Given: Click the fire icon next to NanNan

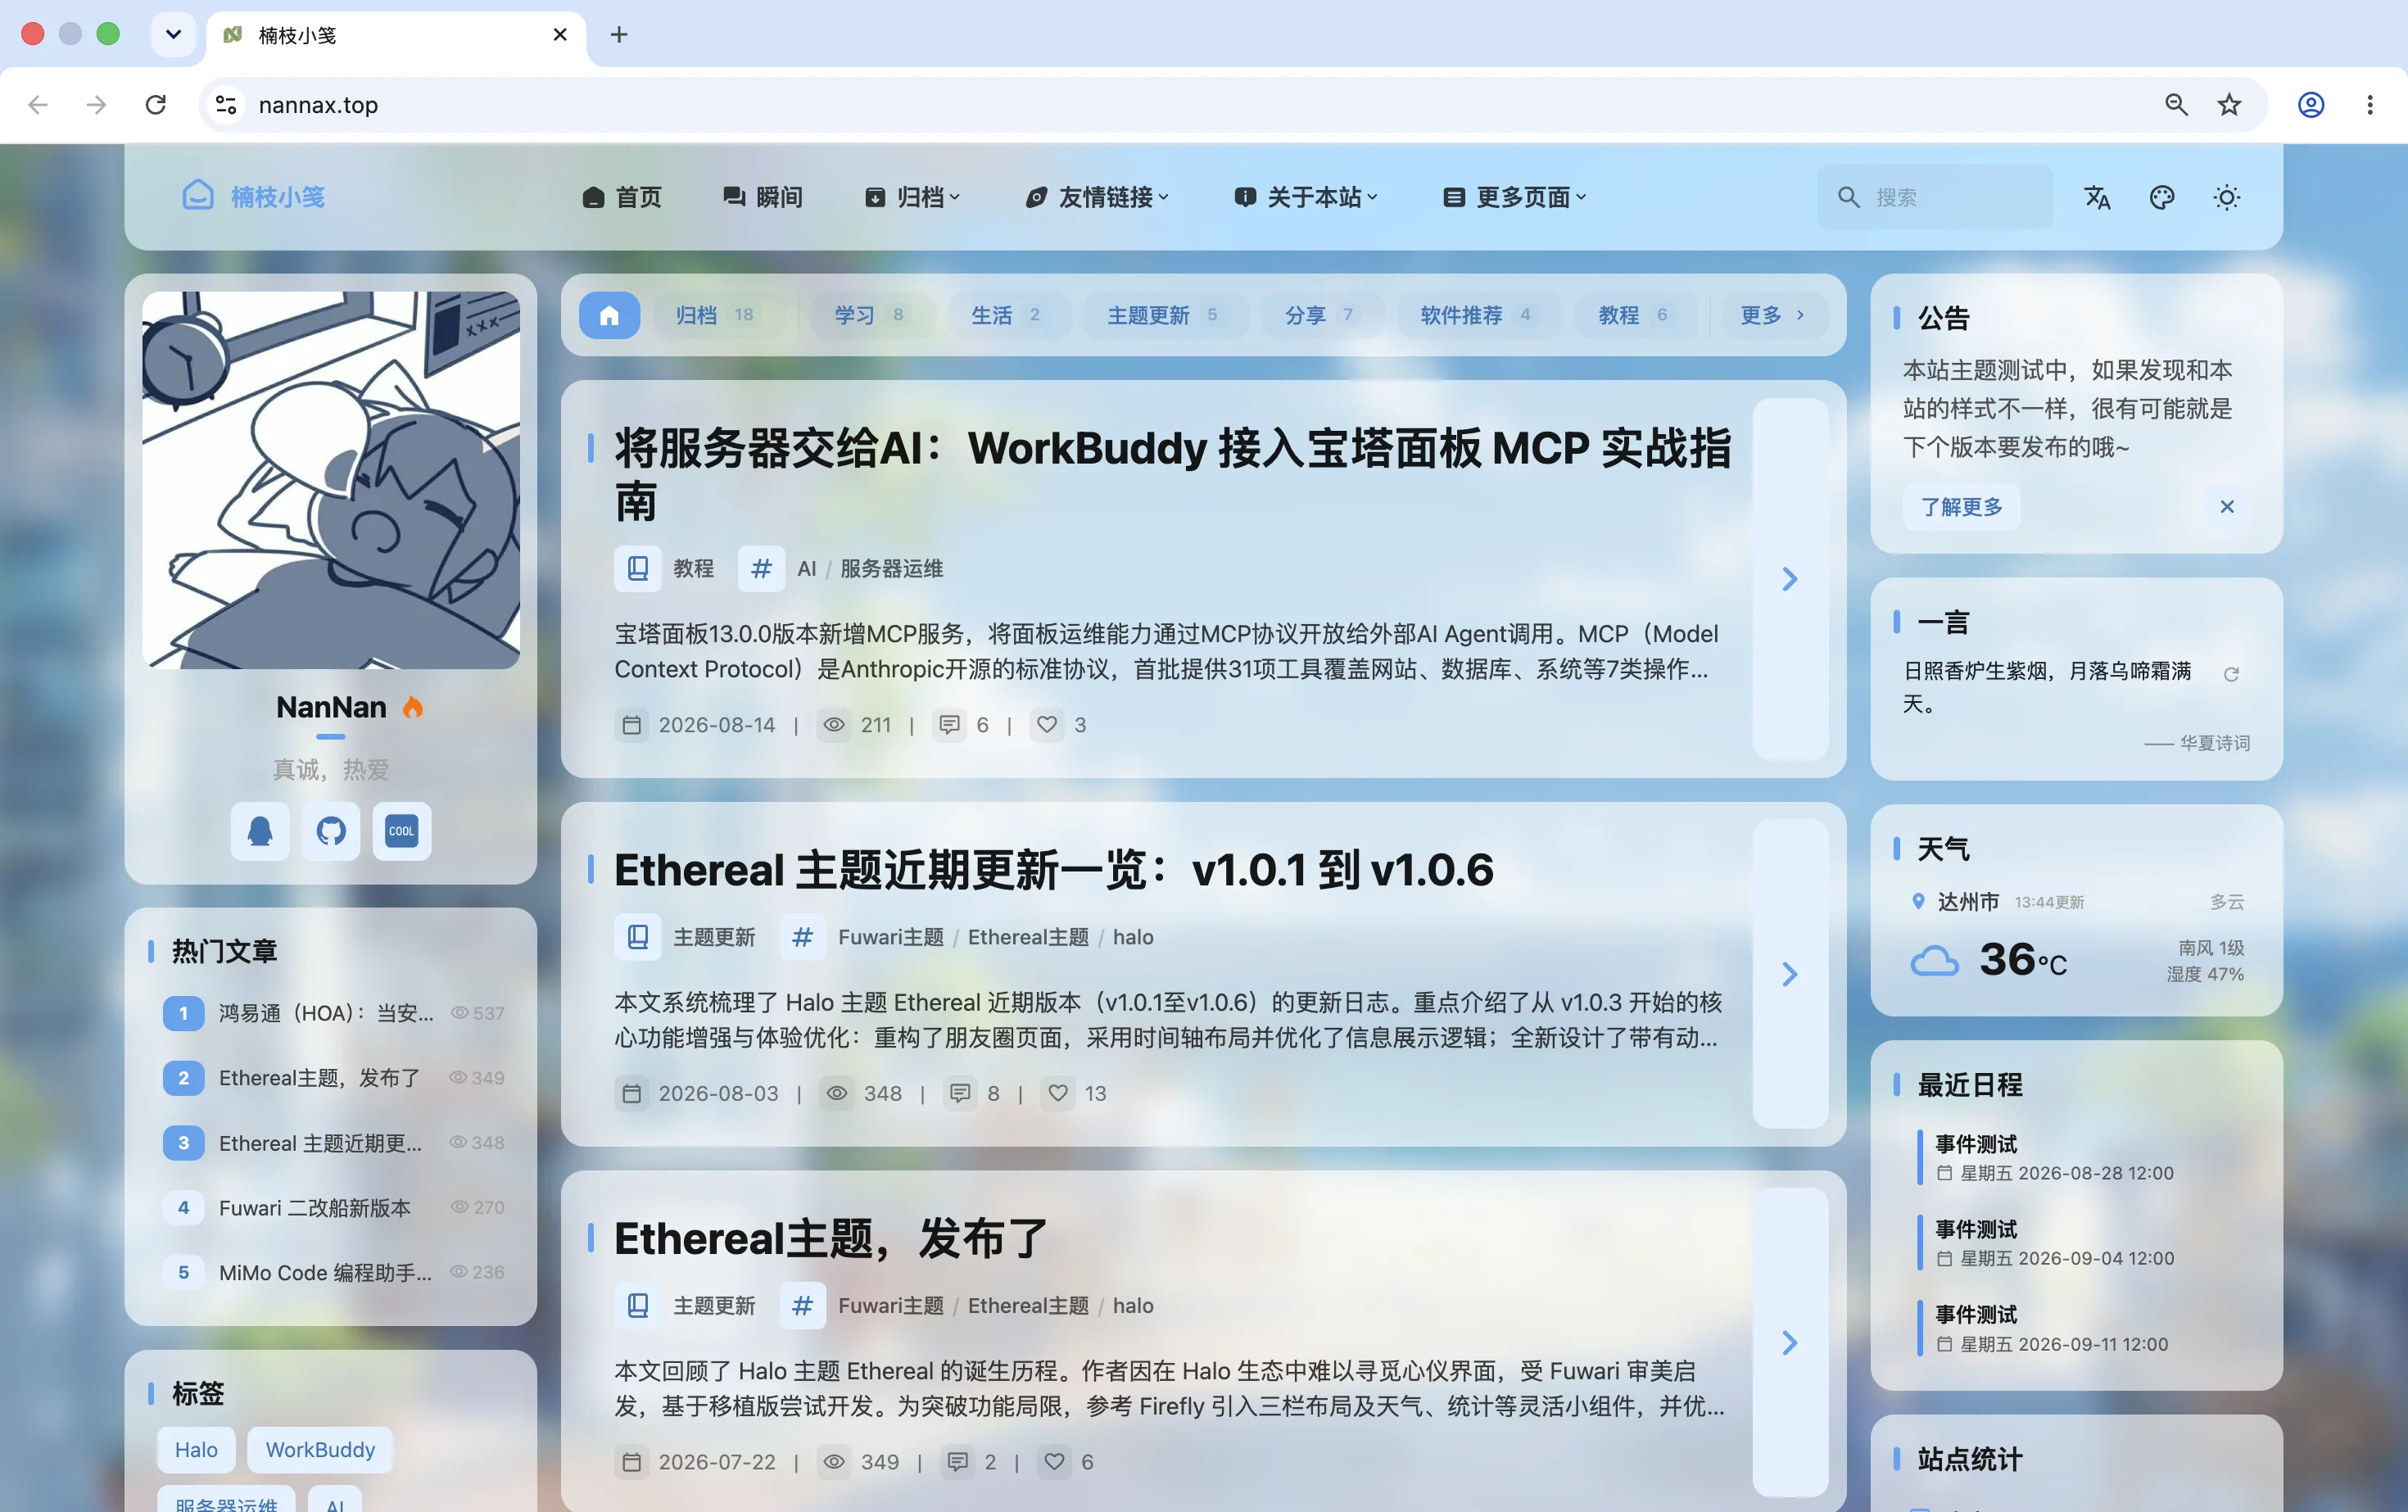Looking at the screenshot, I should pos(412,707).
